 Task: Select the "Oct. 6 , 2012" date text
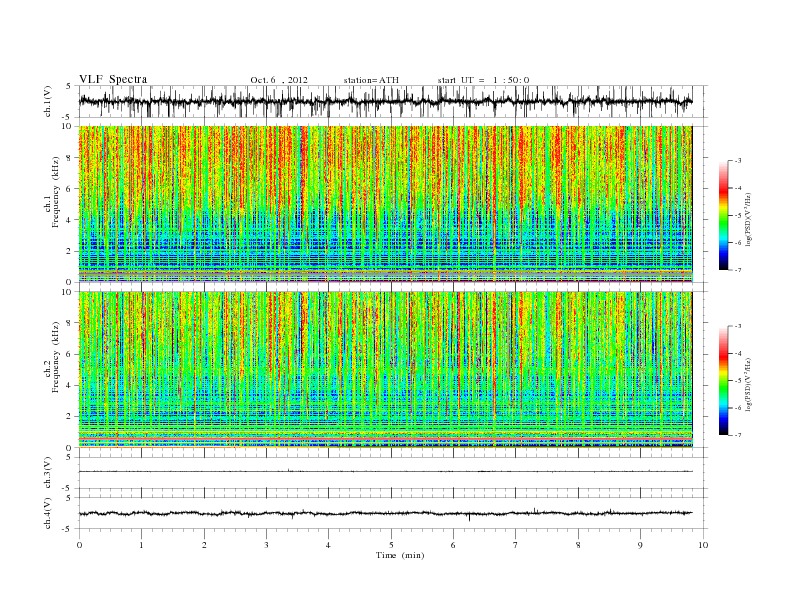[x=279, y=80]
